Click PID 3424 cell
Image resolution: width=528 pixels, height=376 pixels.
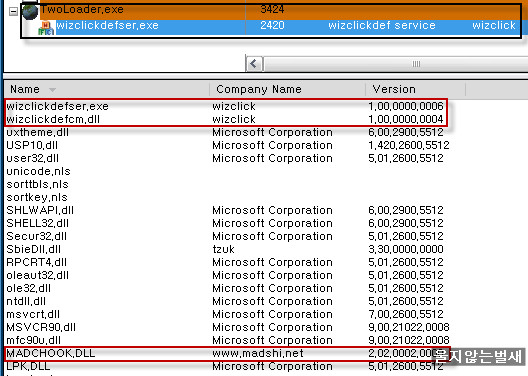(x=272, y=9)
